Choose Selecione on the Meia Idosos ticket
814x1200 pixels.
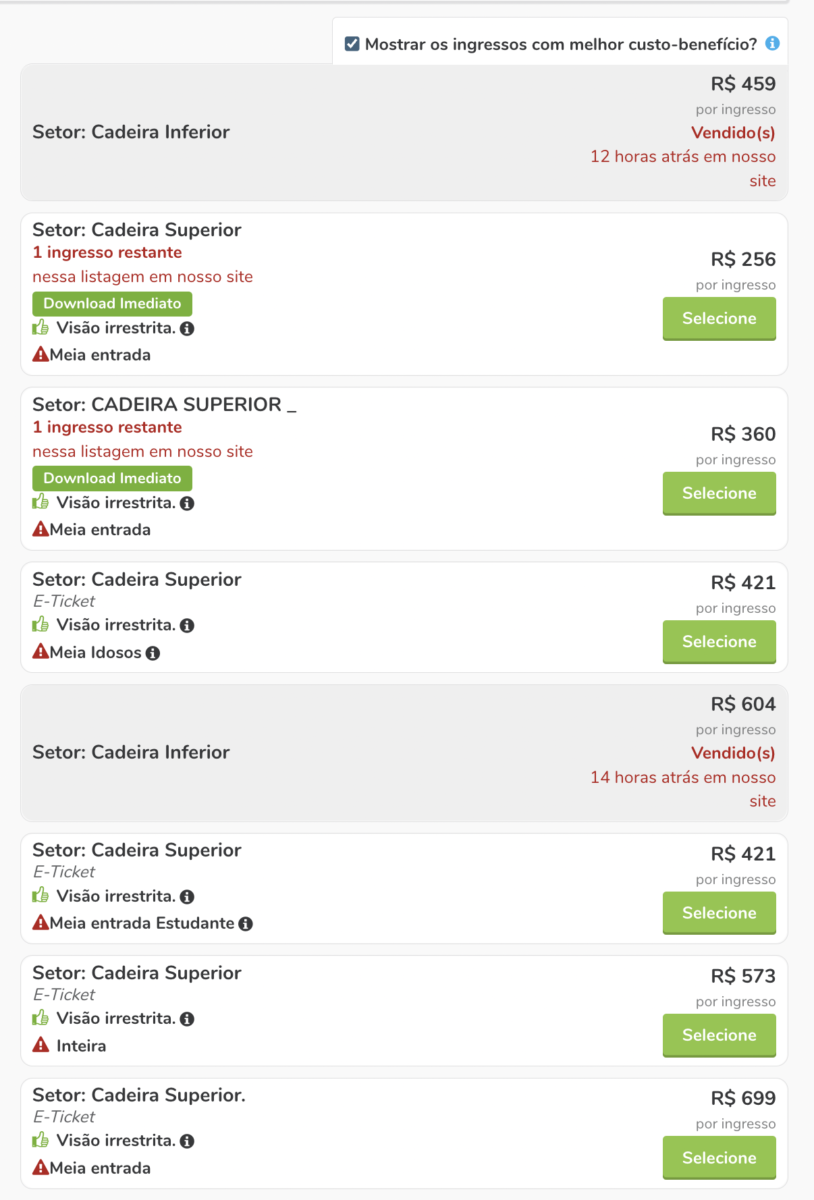click(719, 642)
